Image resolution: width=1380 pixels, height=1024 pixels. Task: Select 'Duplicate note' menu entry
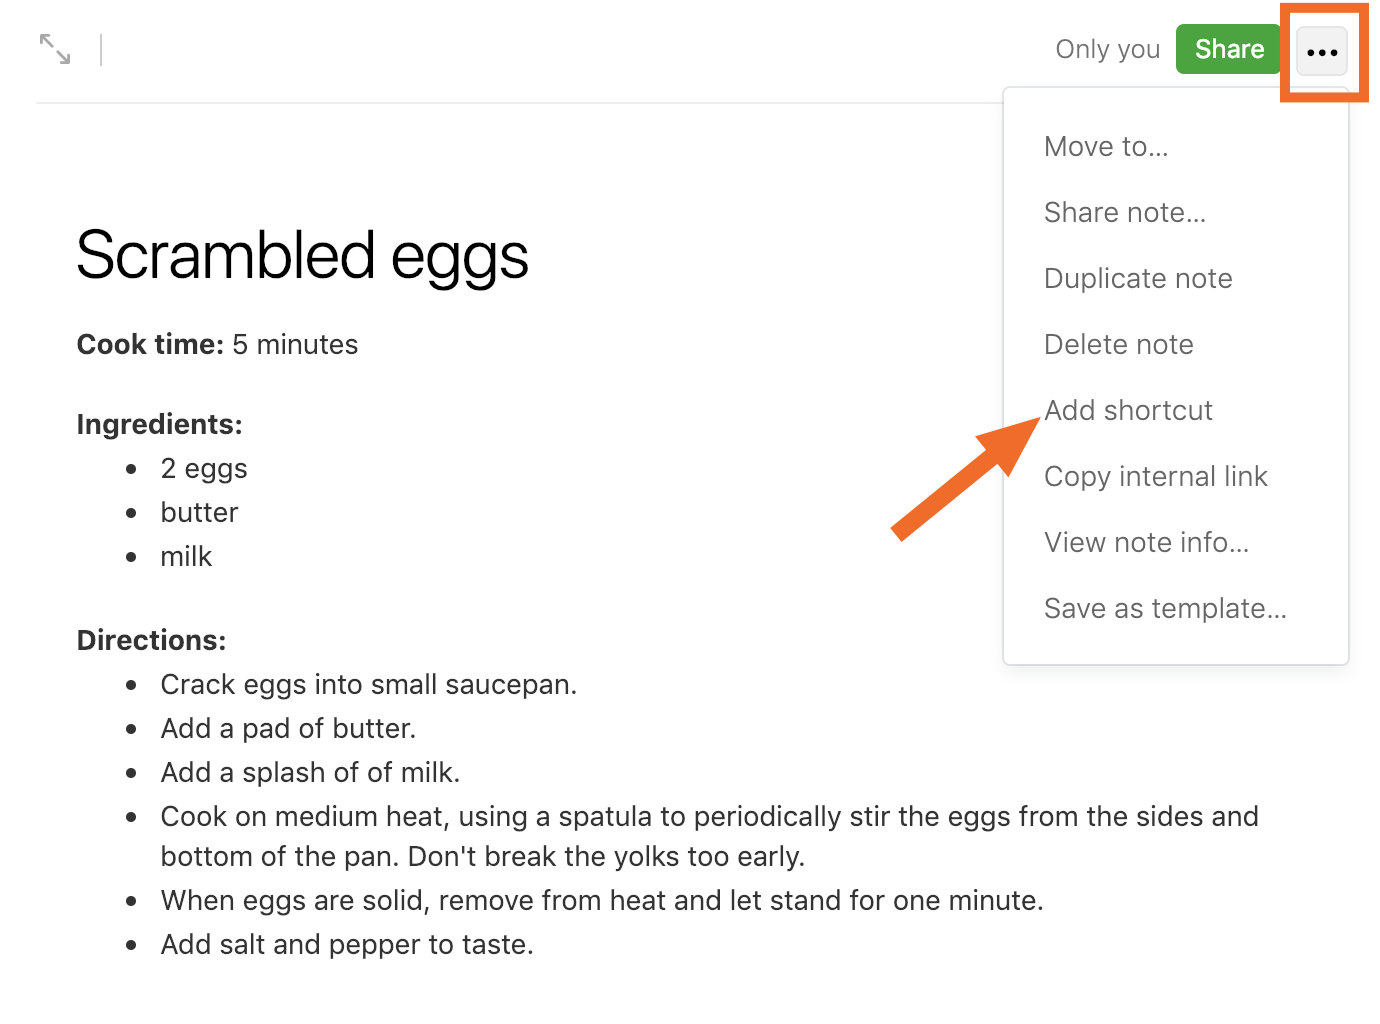1138,278
